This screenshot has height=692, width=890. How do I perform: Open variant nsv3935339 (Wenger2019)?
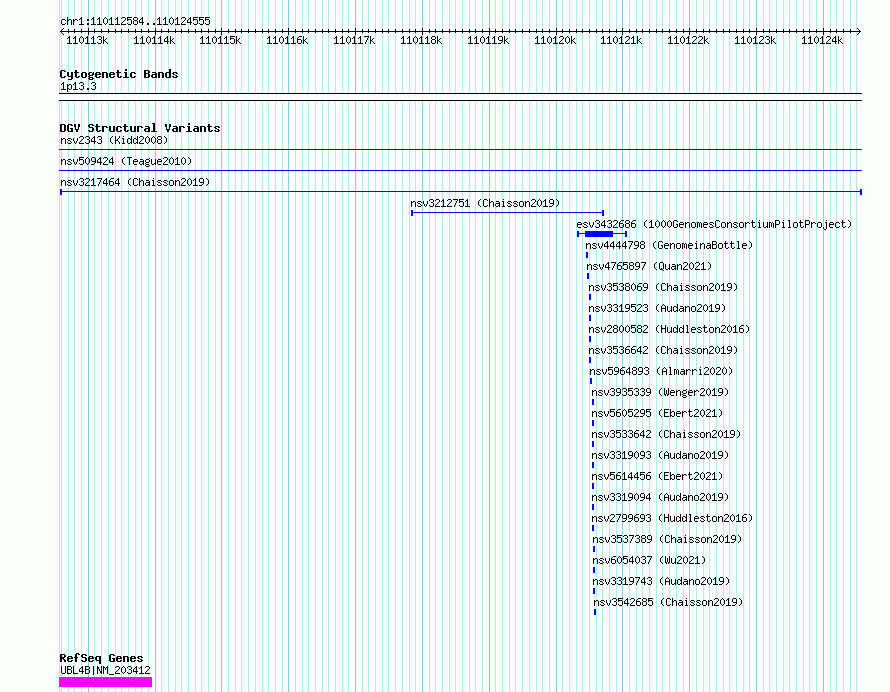coord(660,392)
